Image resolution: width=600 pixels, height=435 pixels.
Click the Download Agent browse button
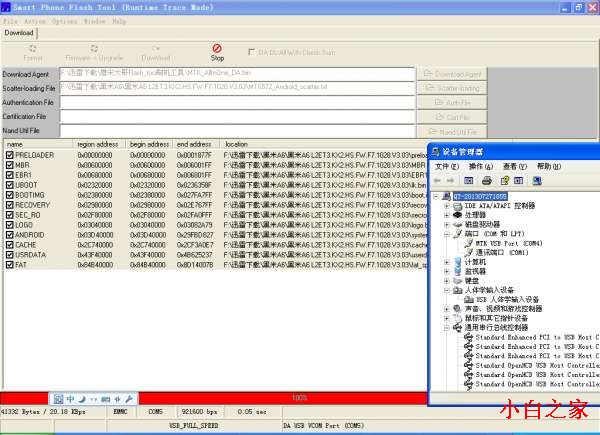point(452,74)
